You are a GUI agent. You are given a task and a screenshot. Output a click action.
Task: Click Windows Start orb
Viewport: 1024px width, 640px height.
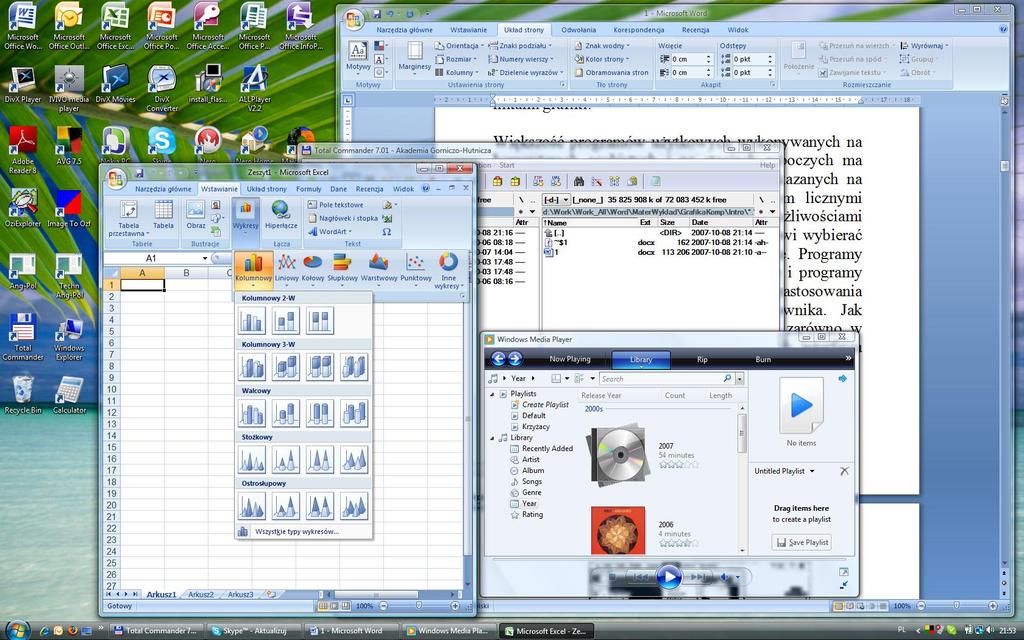pyautogui.click(x=16, y=630)
